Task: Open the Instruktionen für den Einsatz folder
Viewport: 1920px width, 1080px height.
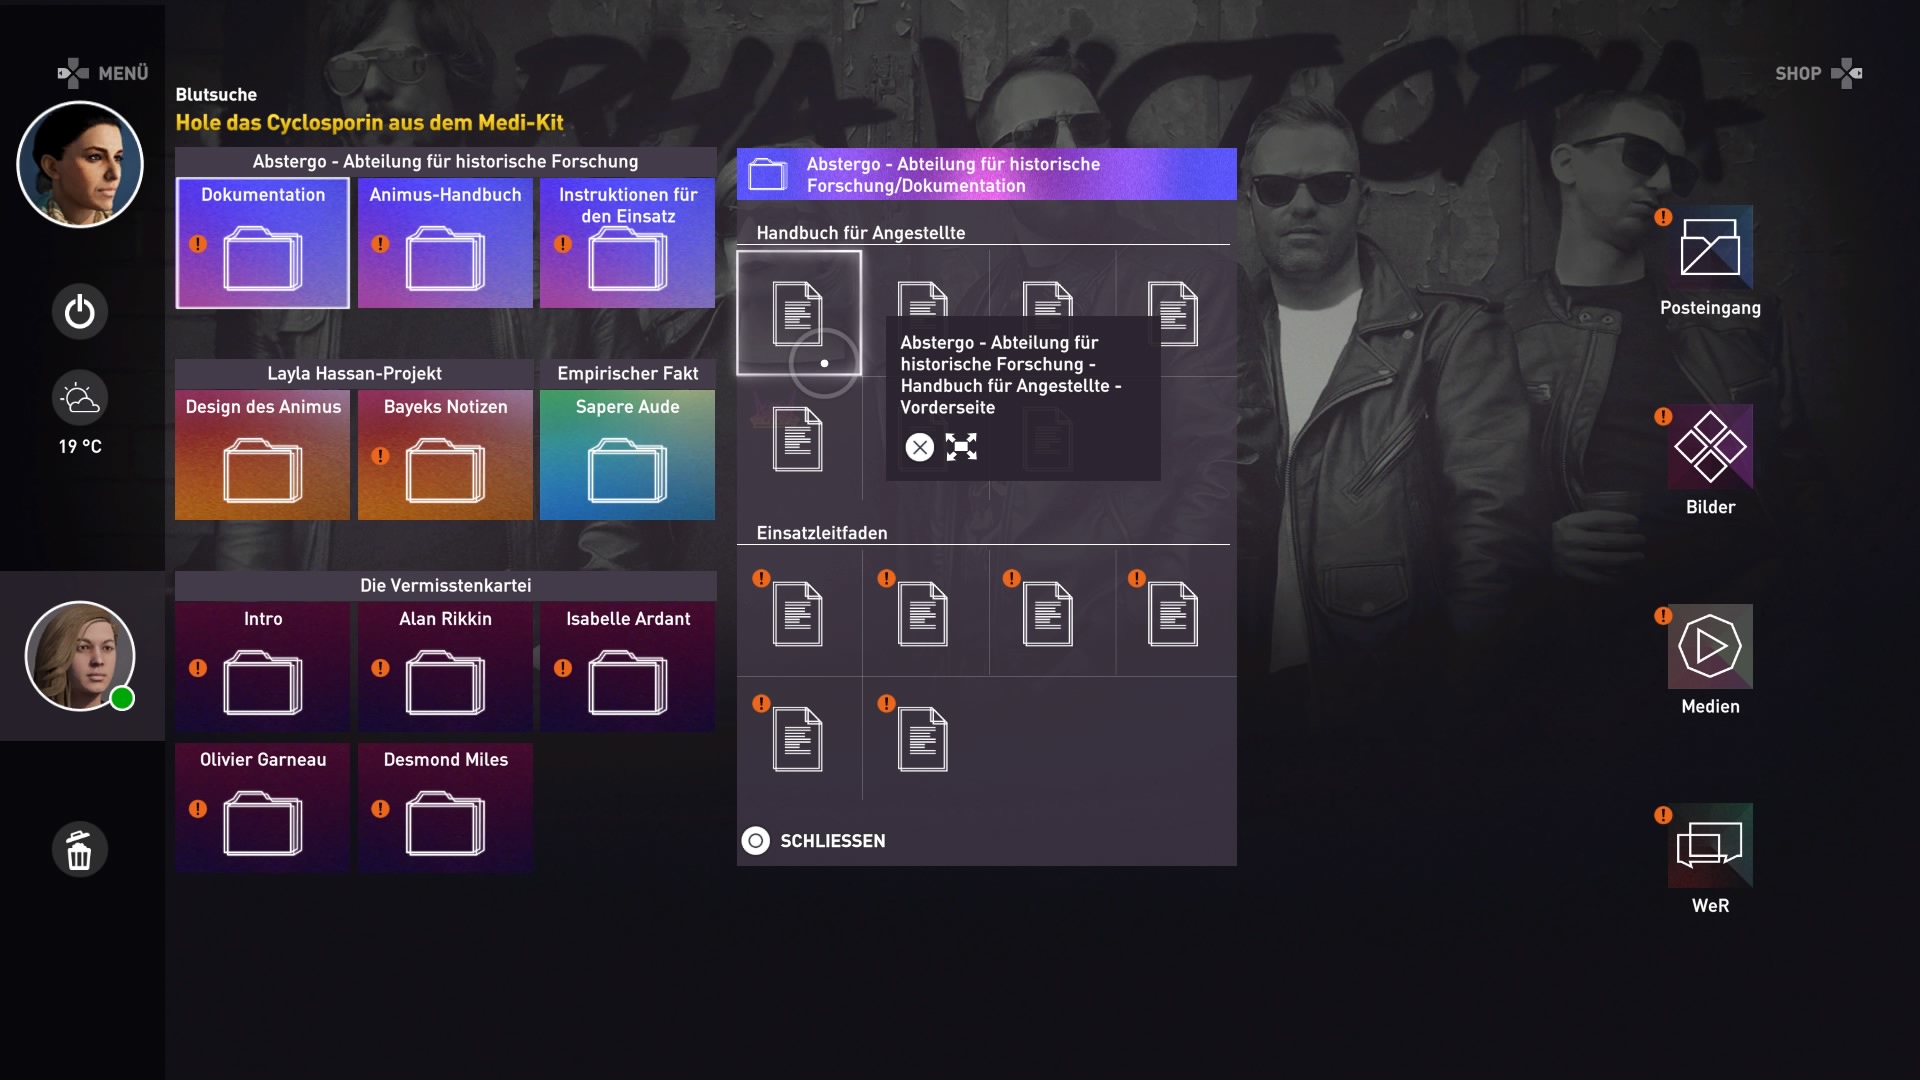Action: [628, 243]
